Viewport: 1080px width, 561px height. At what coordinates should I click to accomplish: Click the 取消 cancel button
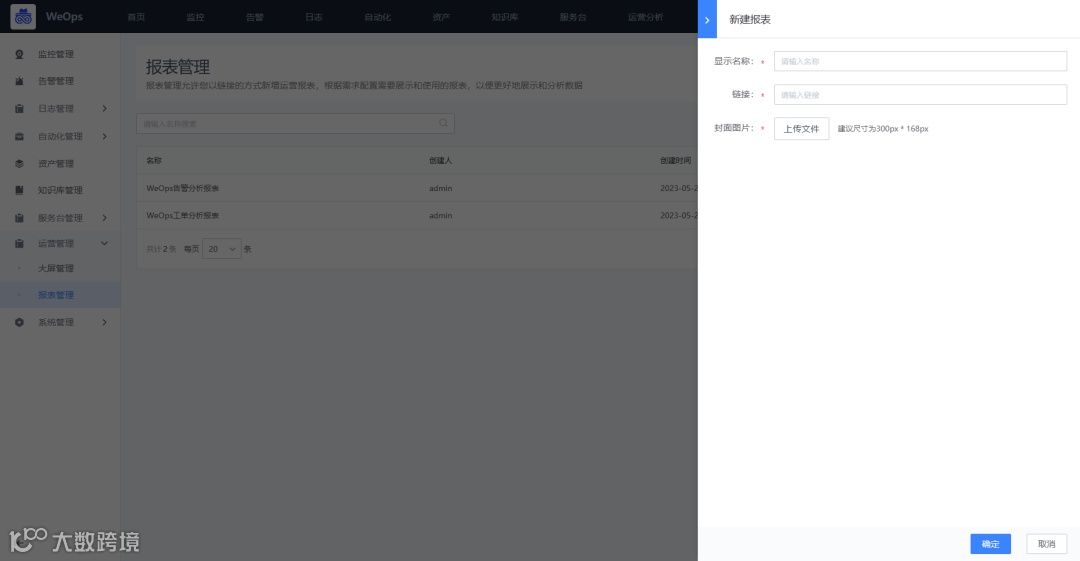pyautogui.click(x=1046, y=544)
